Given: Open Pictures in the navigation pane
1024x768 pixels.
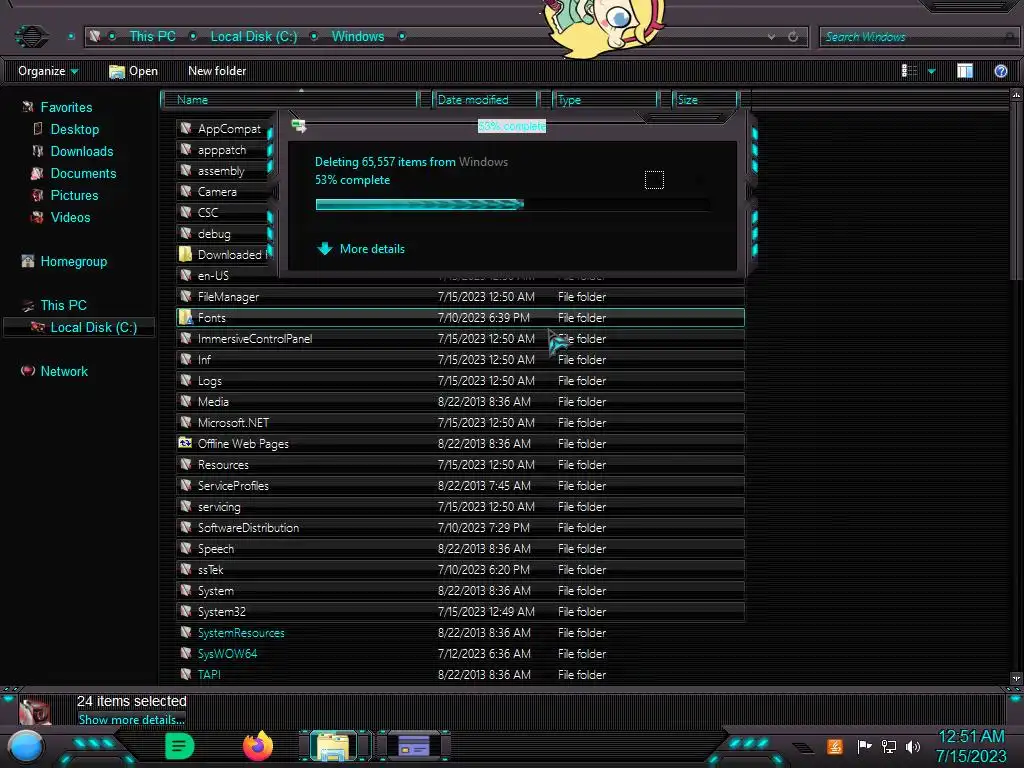Looking at the screenshot, I should [74, 195].
